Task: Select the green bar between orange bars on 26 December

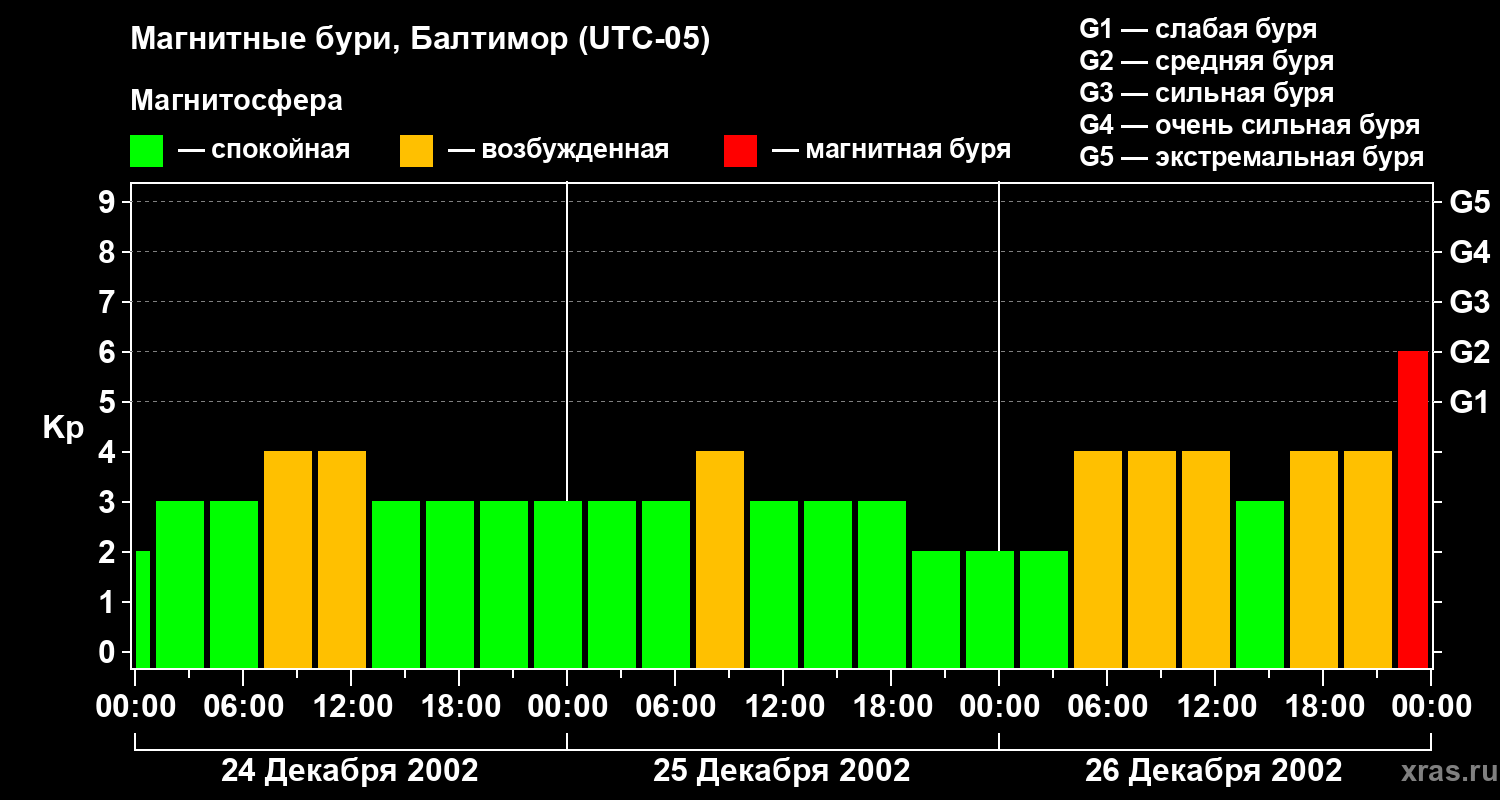Action: pos(1260,585)
